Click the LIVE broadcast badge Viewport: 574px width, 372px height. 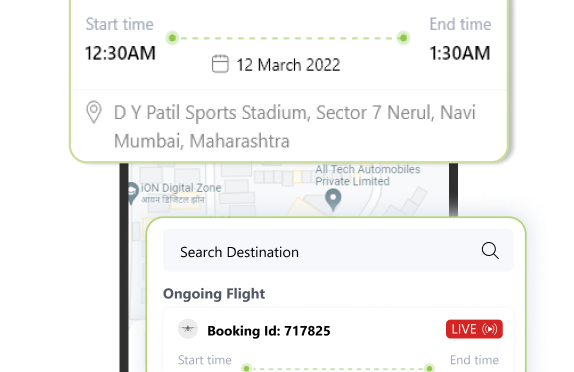click(474, 329)
